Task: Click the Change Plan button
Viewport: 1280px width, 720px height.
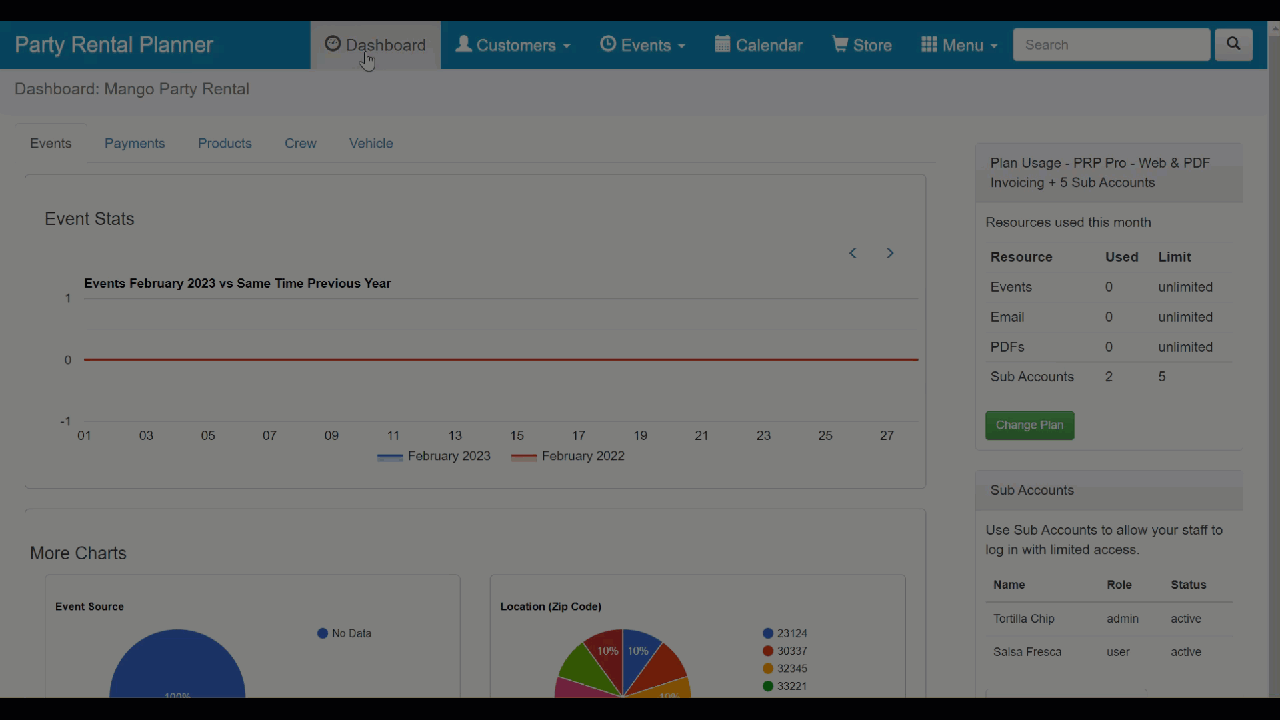Action: click(1030, 425)
